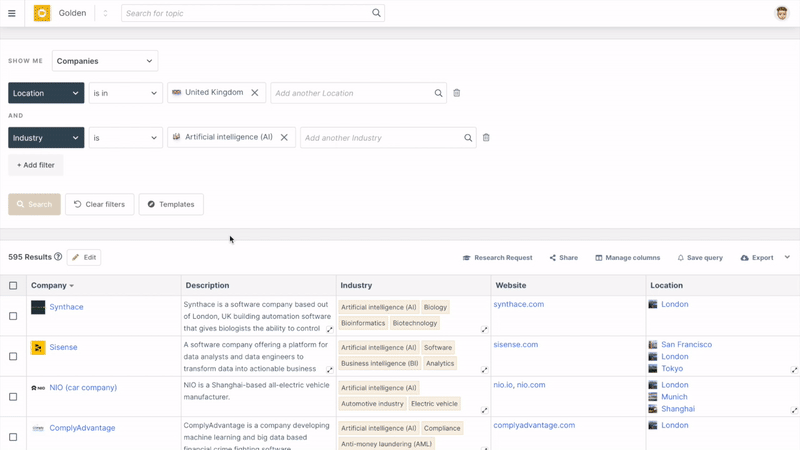The image size is (800, 450).
Task: Expand the Sisense description cell
Action: coord(330,369)
